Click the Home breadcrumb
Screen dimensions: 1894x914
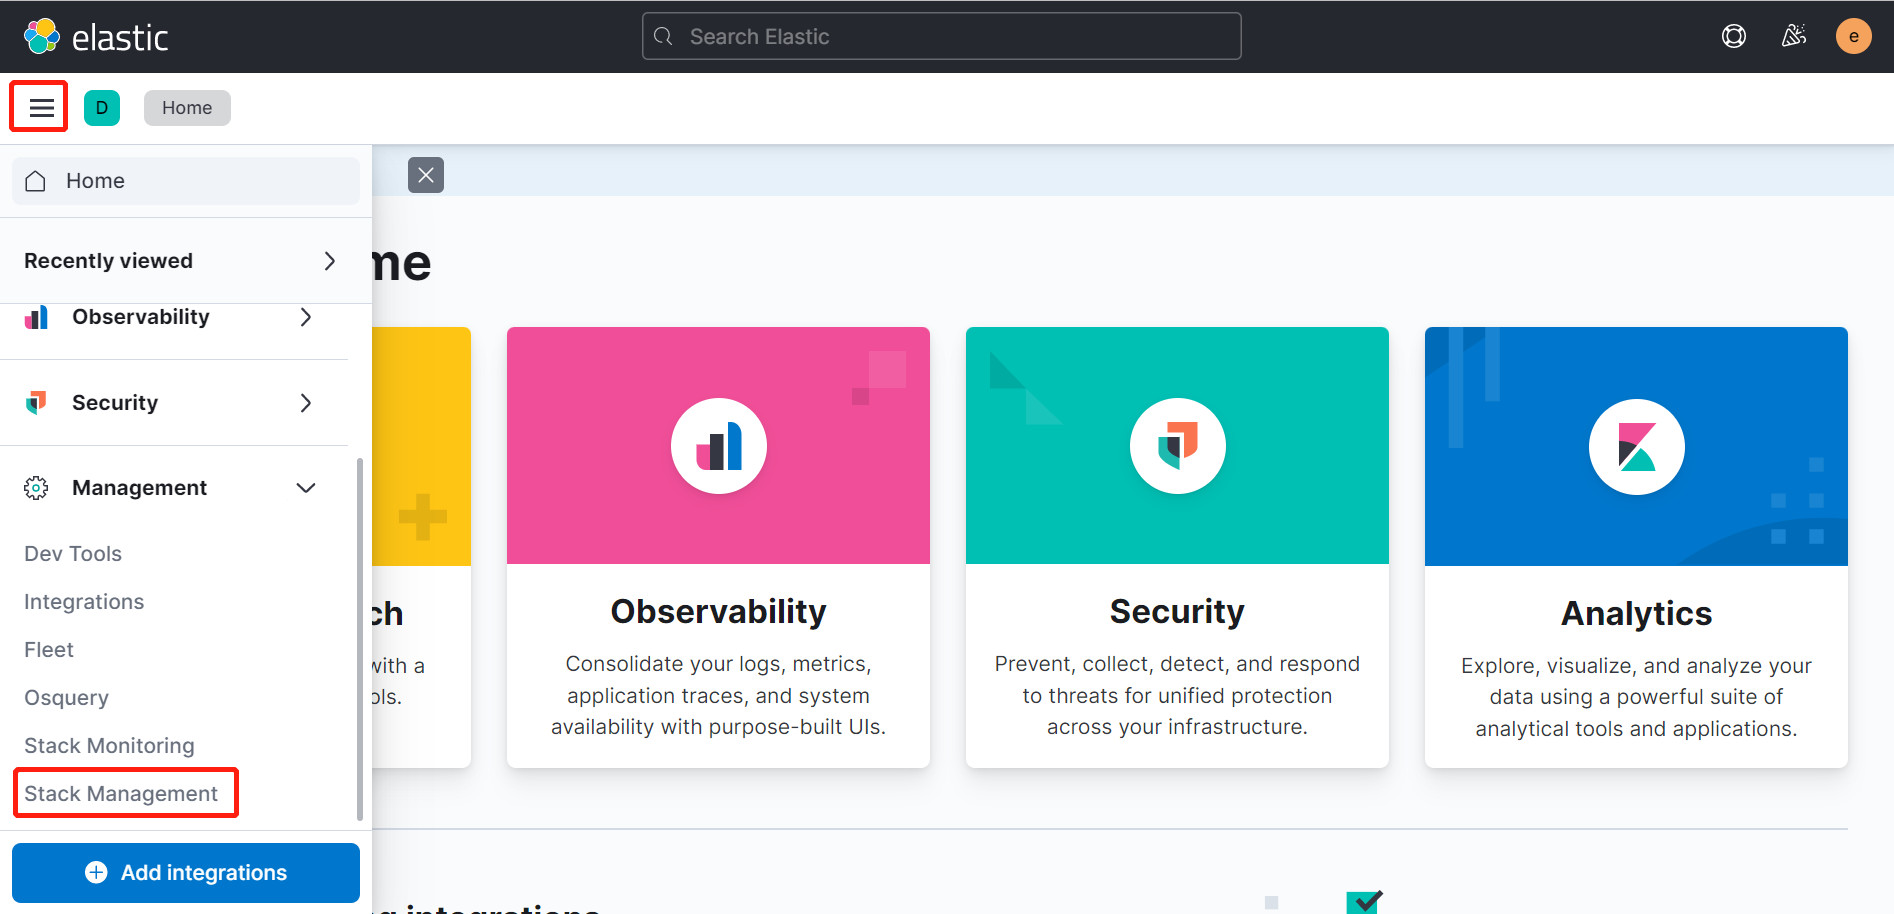(187, 108)
